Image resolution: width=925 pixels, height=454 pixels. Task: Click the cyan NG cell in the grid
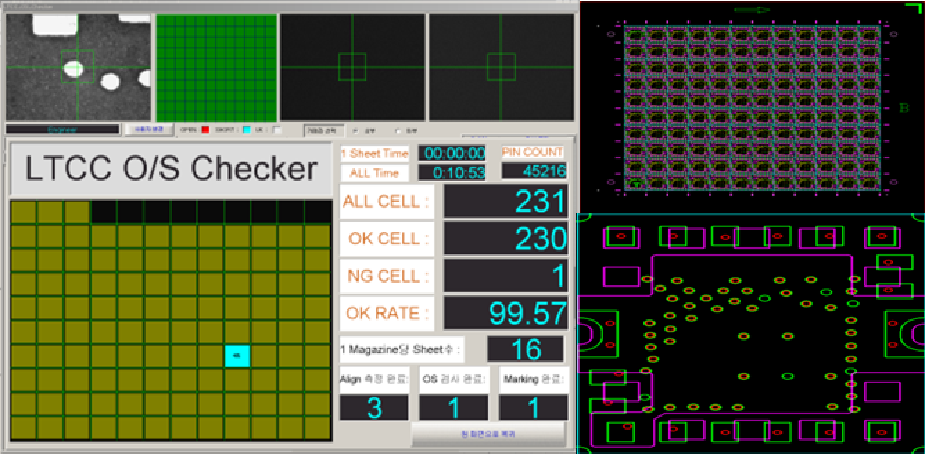point(237,355)
